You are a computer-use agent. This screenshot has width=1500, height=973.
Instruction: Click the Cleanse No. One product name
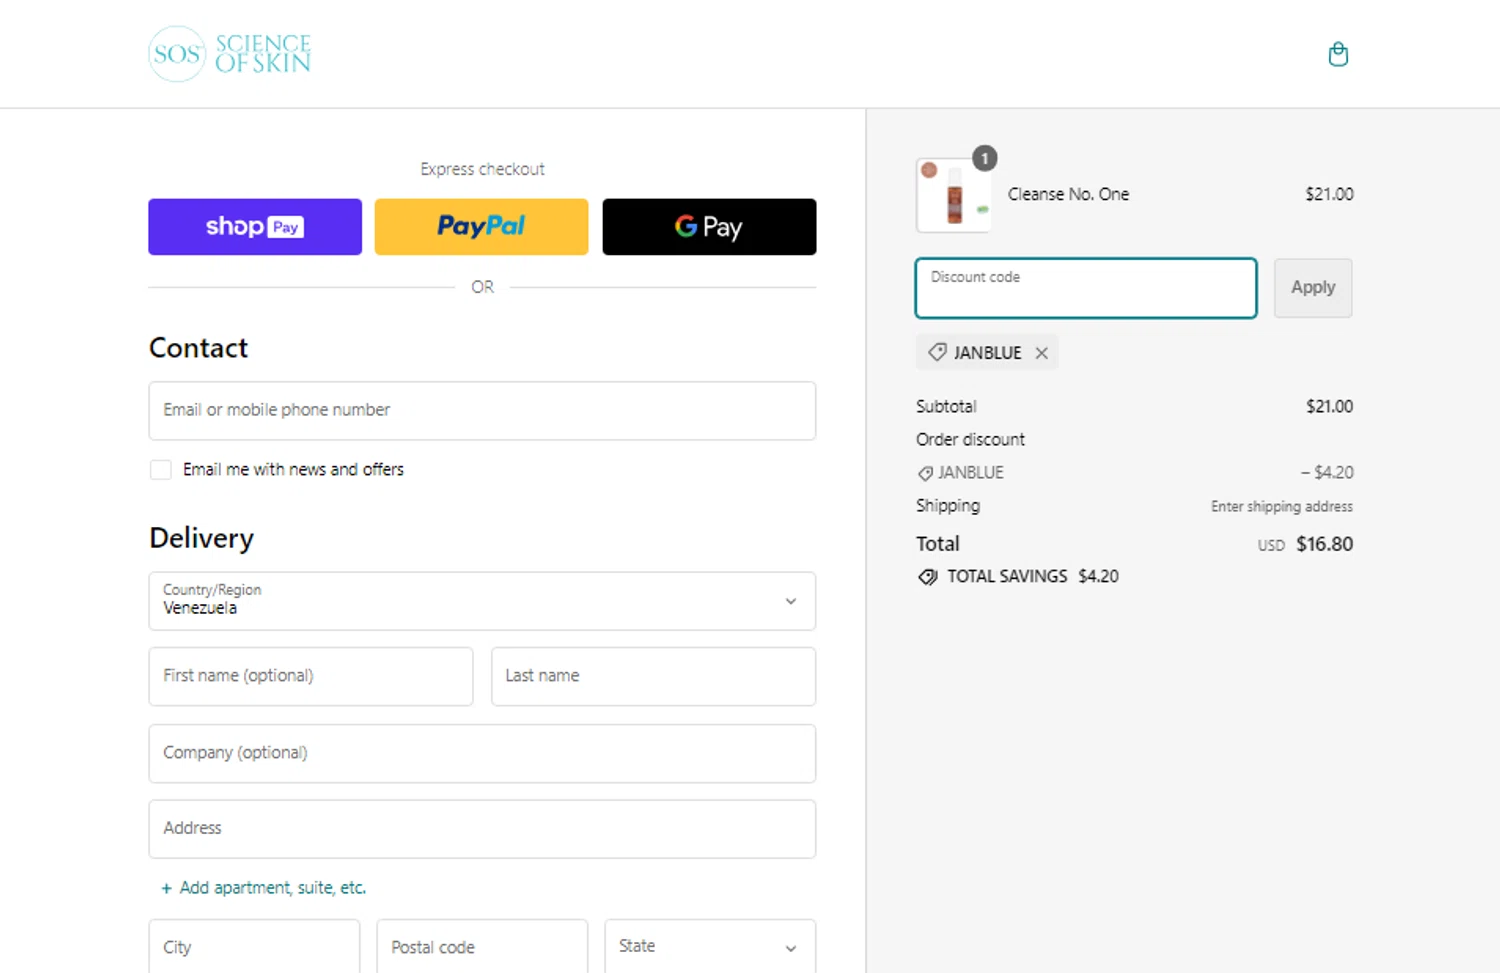(1068, 194)
